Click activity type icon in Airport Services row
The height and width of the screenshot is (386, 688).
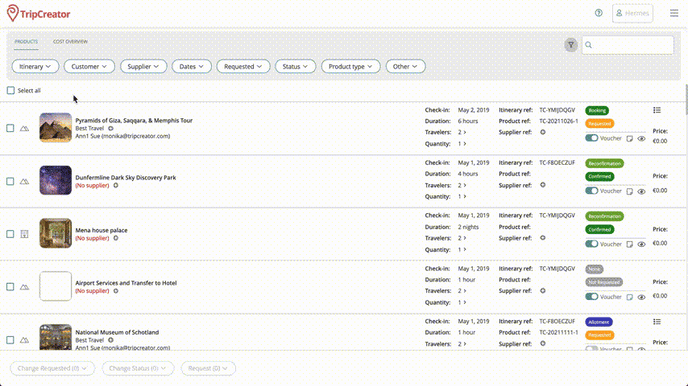[25, 287]
